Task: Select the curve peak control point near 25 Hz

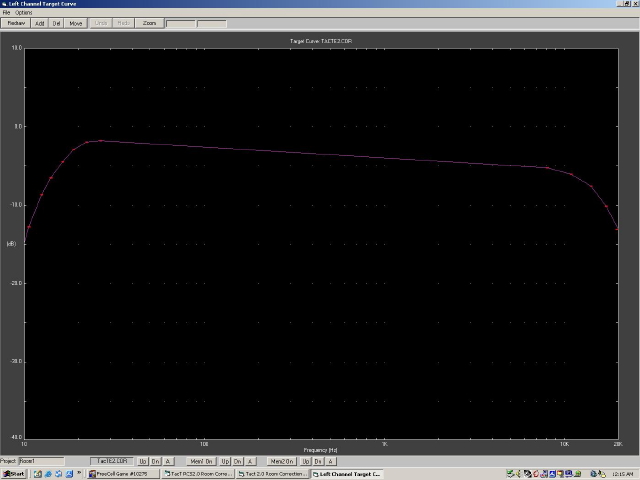Action: [101, 141]
